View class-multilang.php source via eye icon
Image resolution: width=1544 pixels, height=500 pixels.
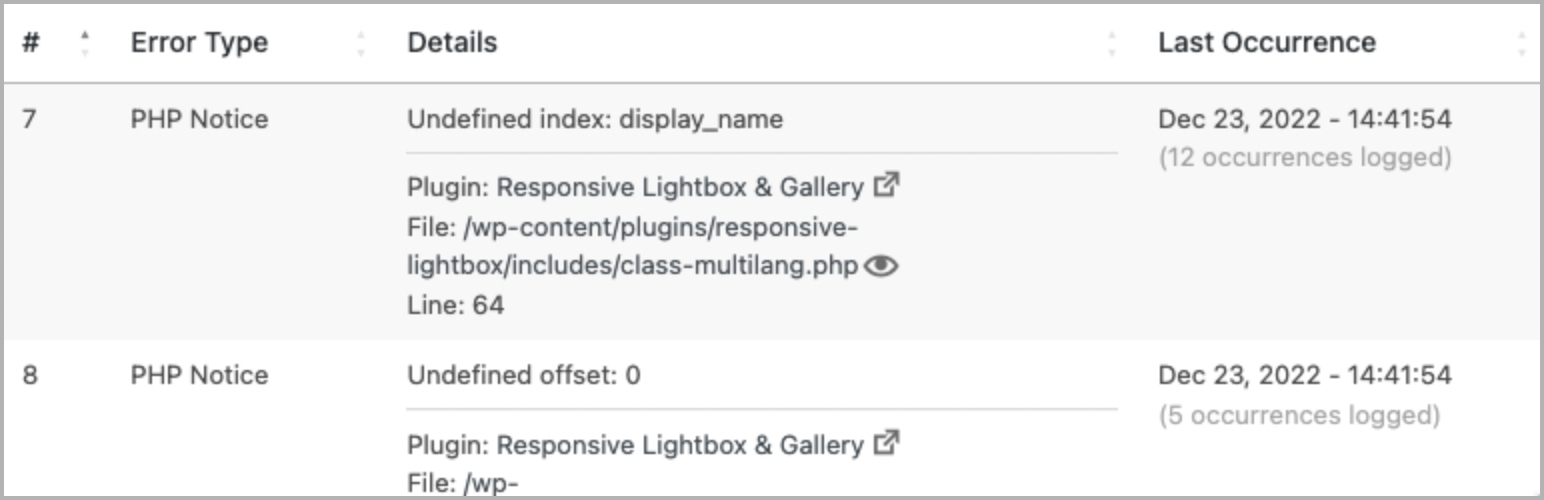[881, 266]
